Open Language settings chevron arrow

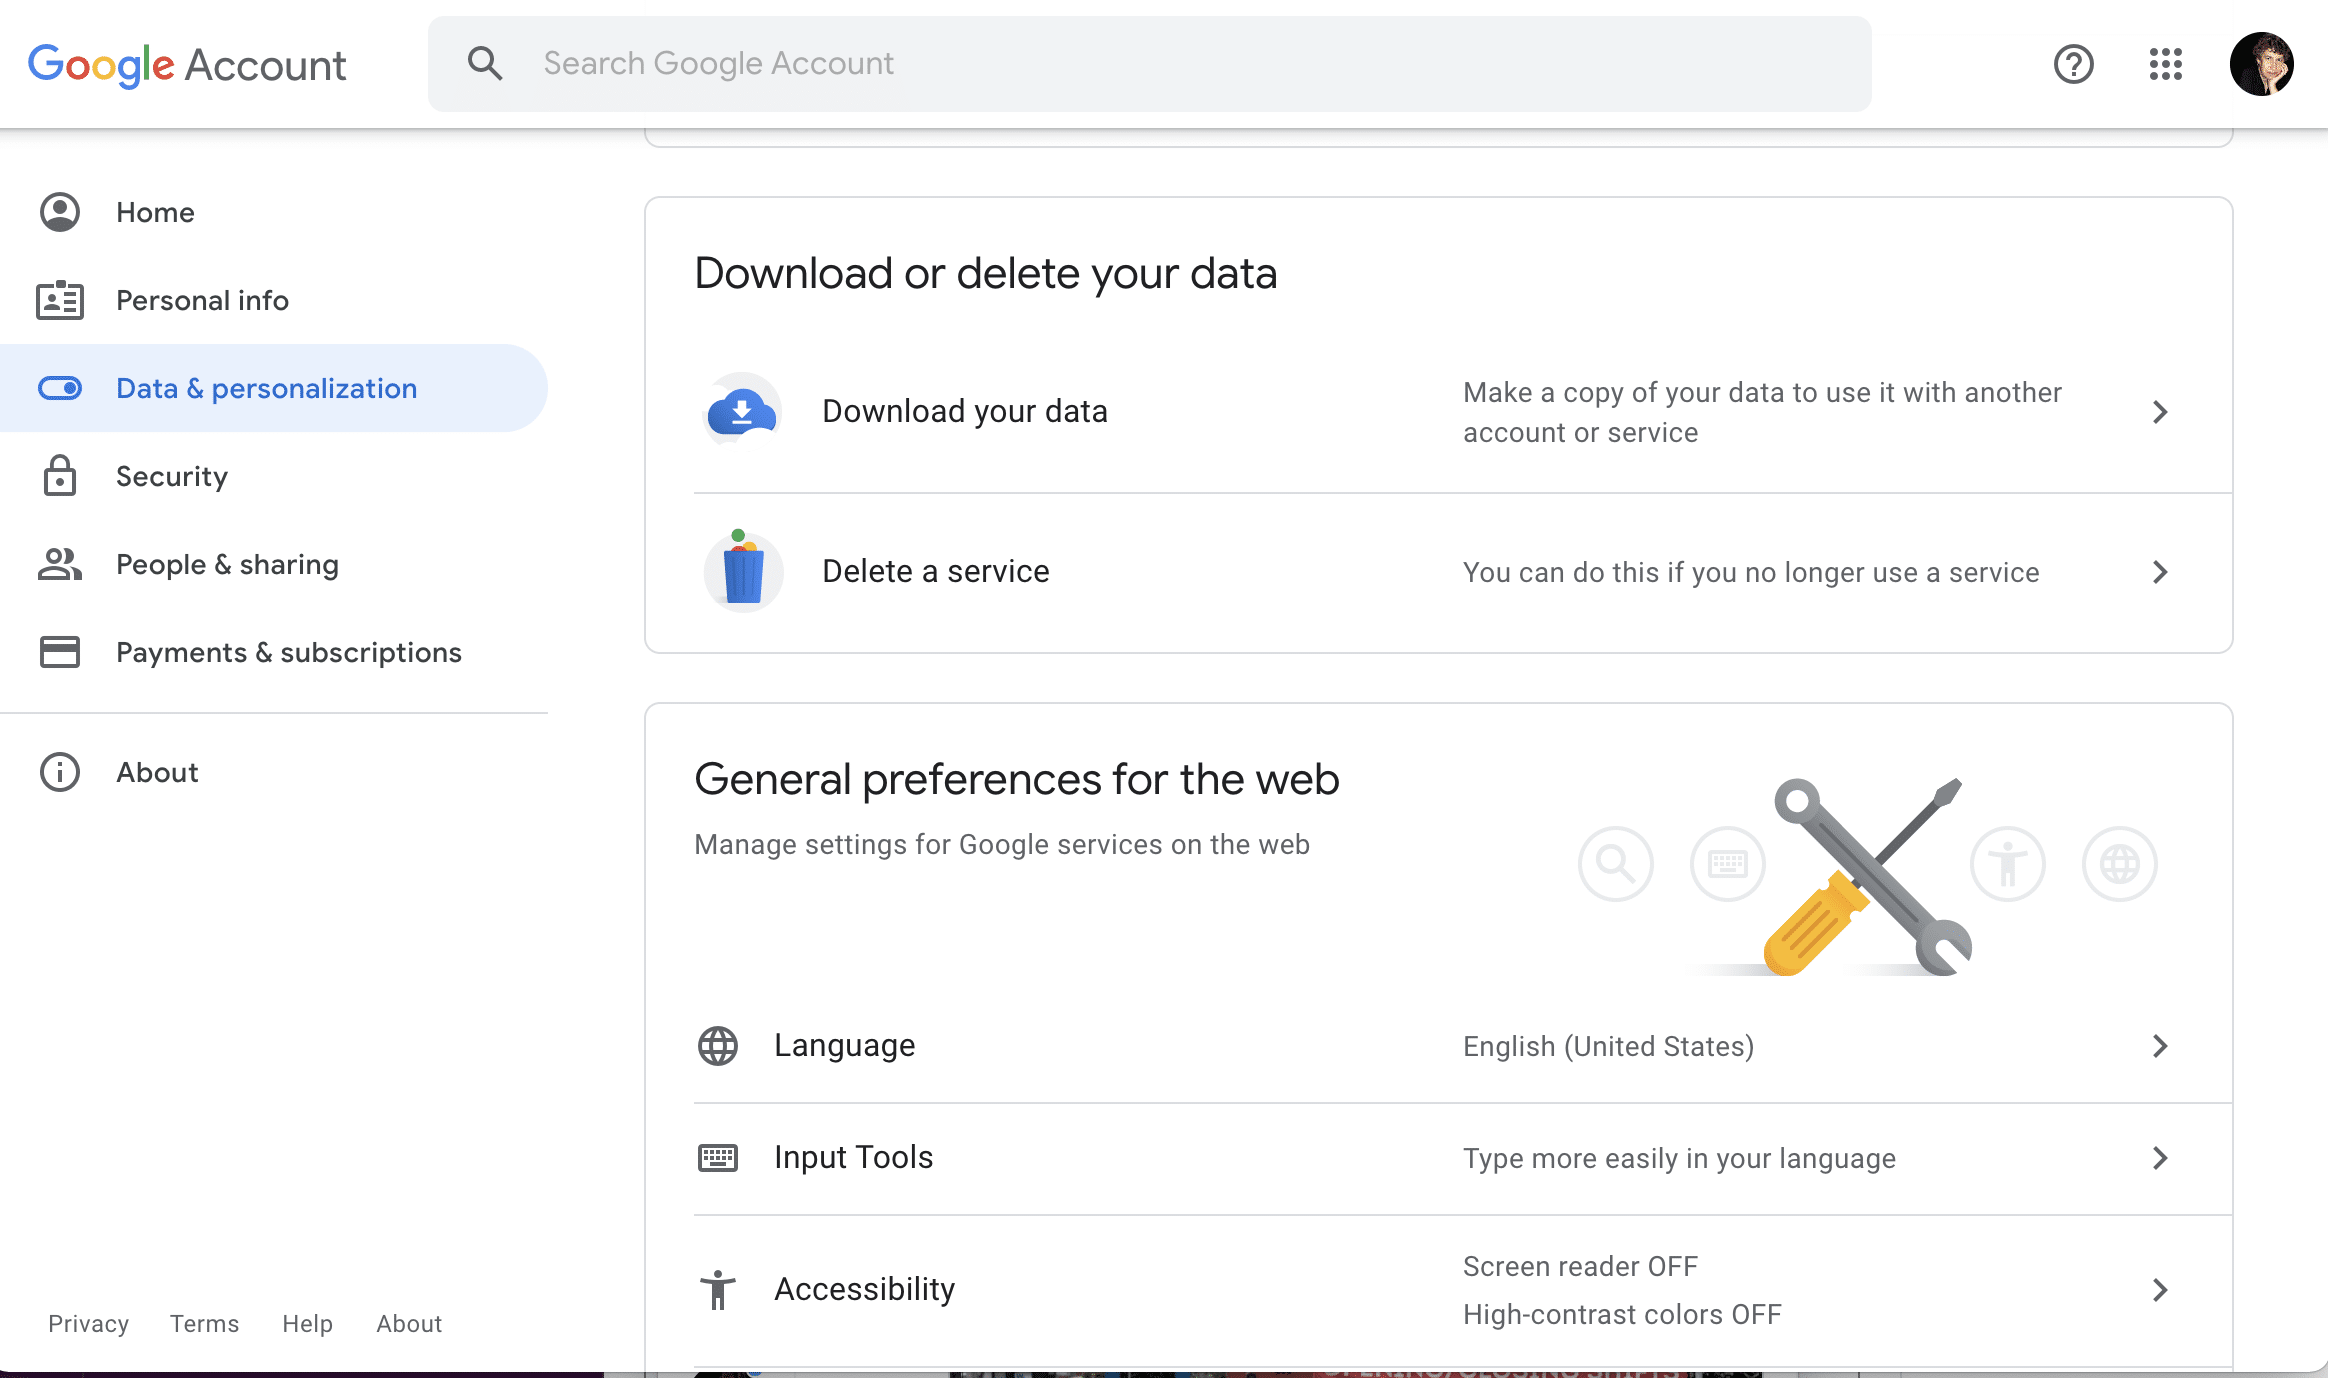click(x=2159, y=1046)
